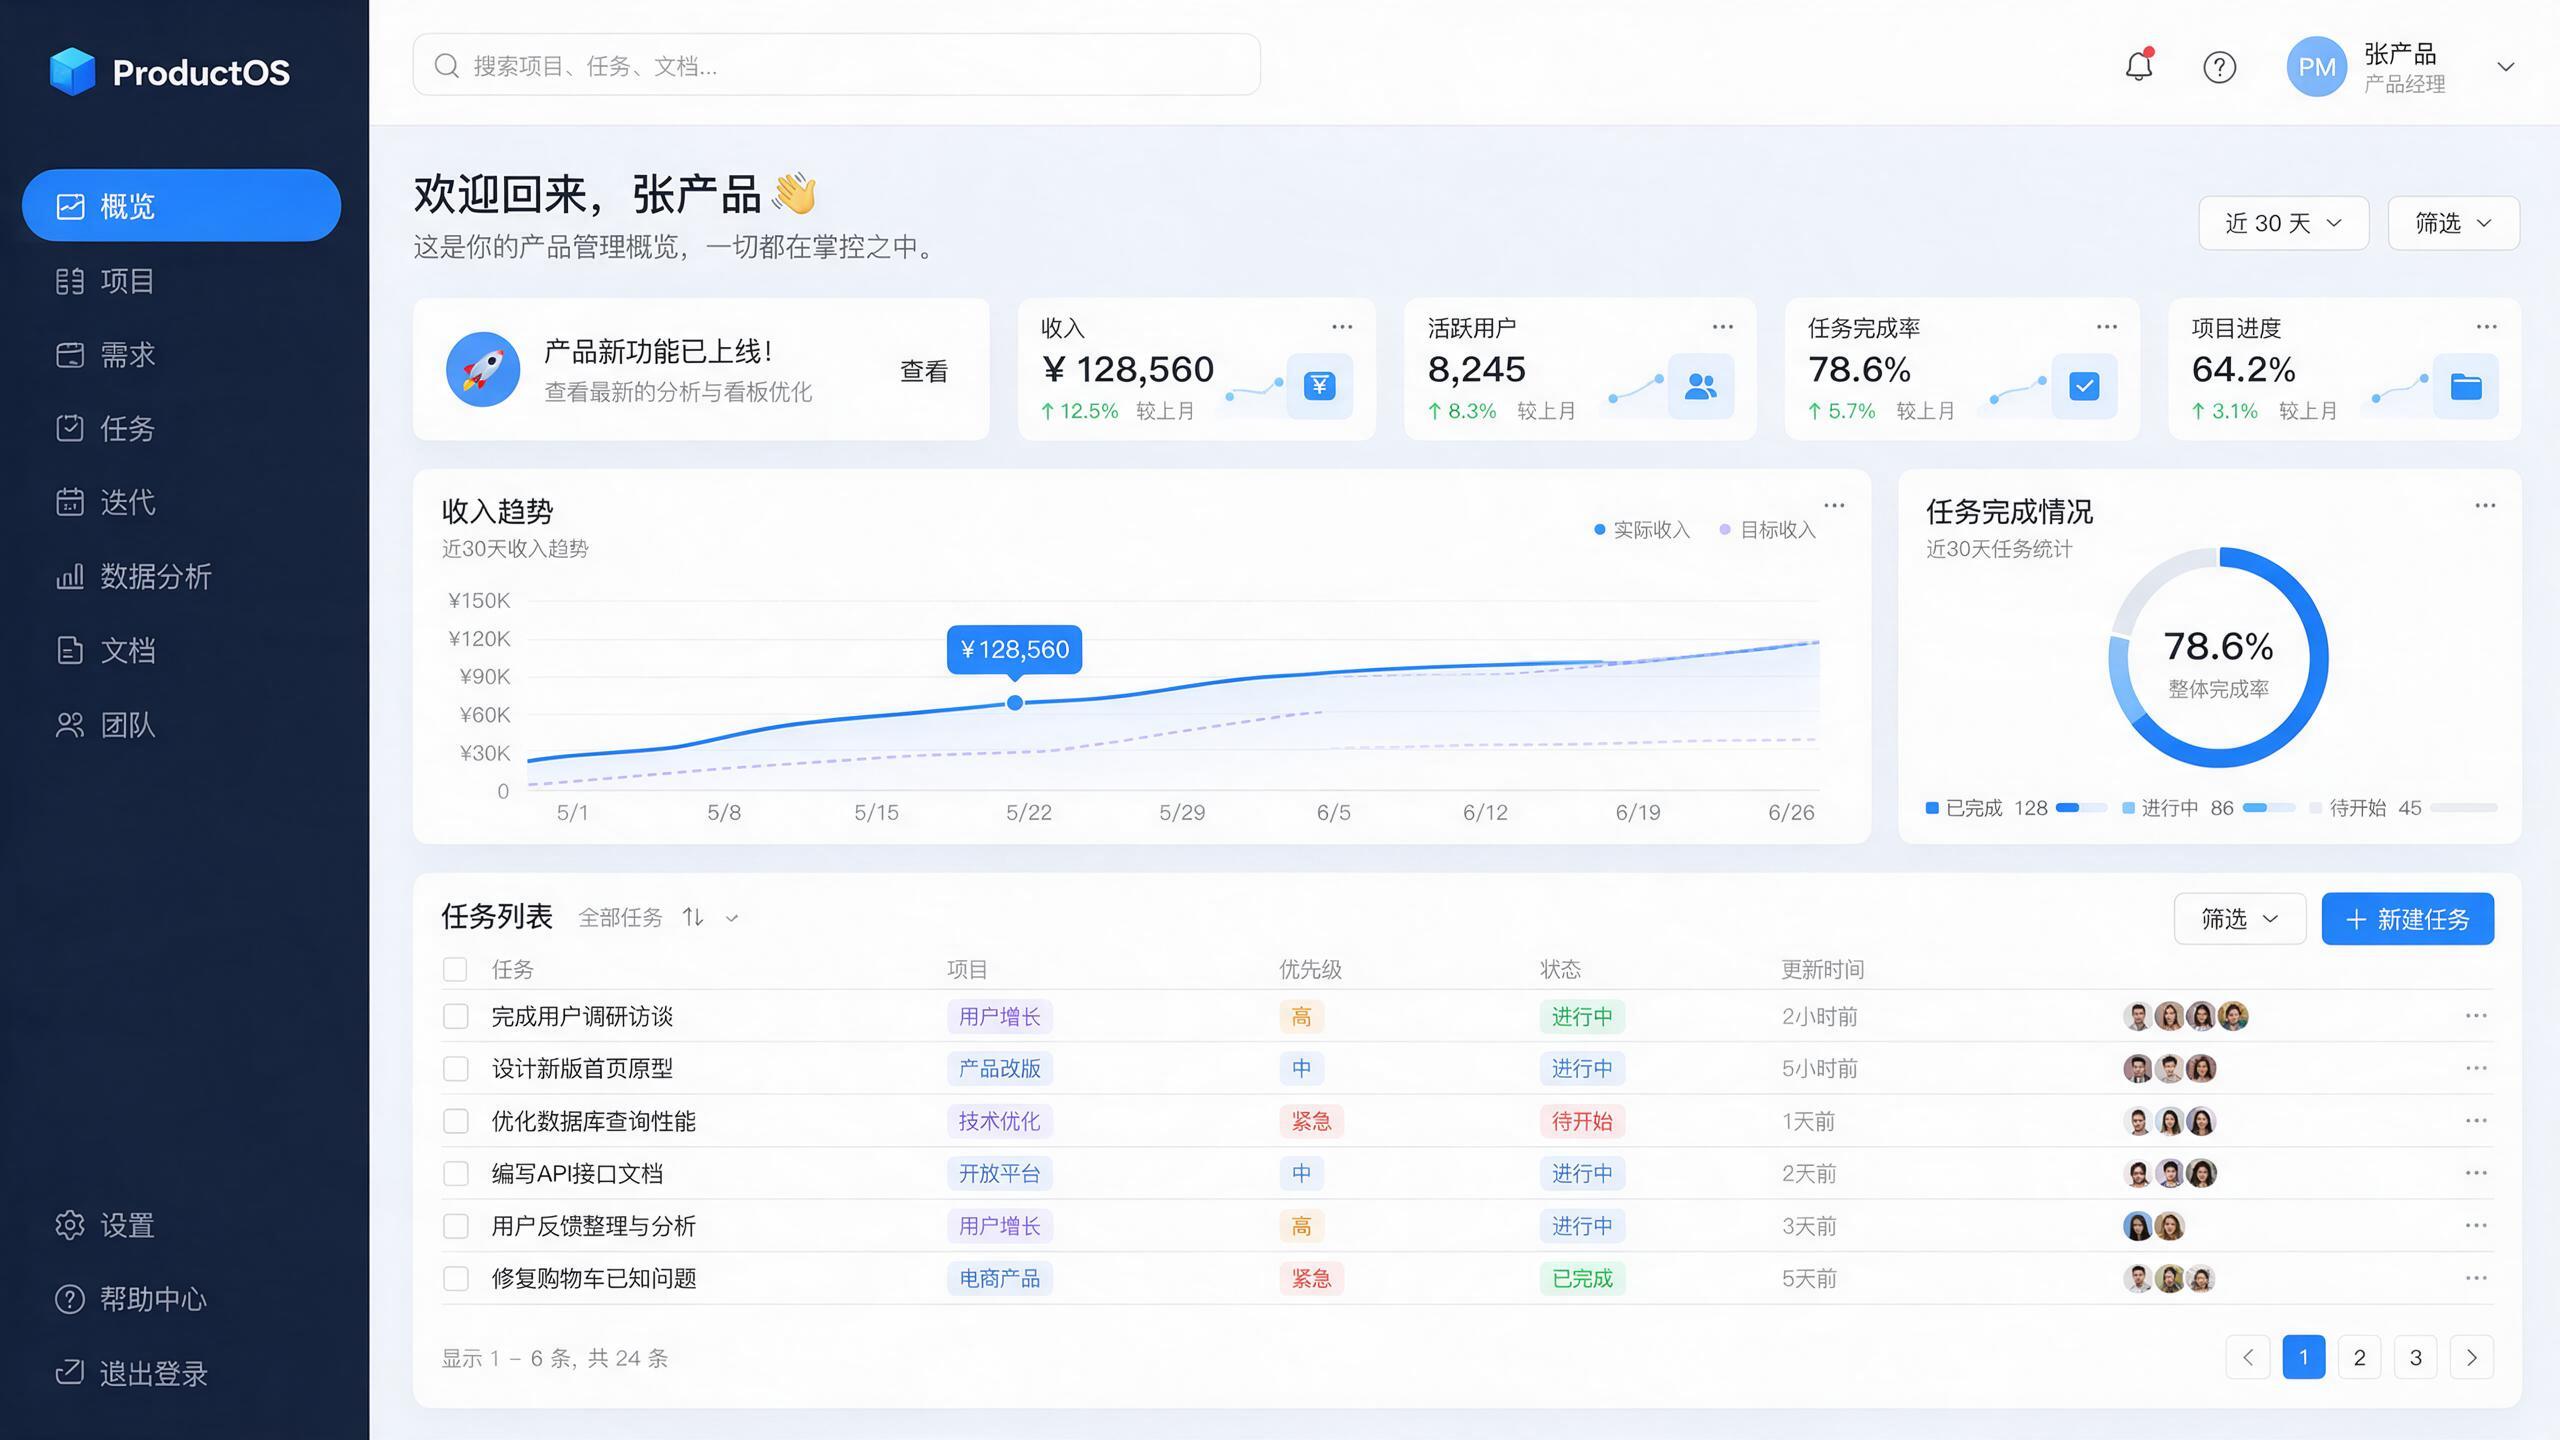
Task: Check the box for 完成用户调研访谈
Action: (x=455, y=1016)
